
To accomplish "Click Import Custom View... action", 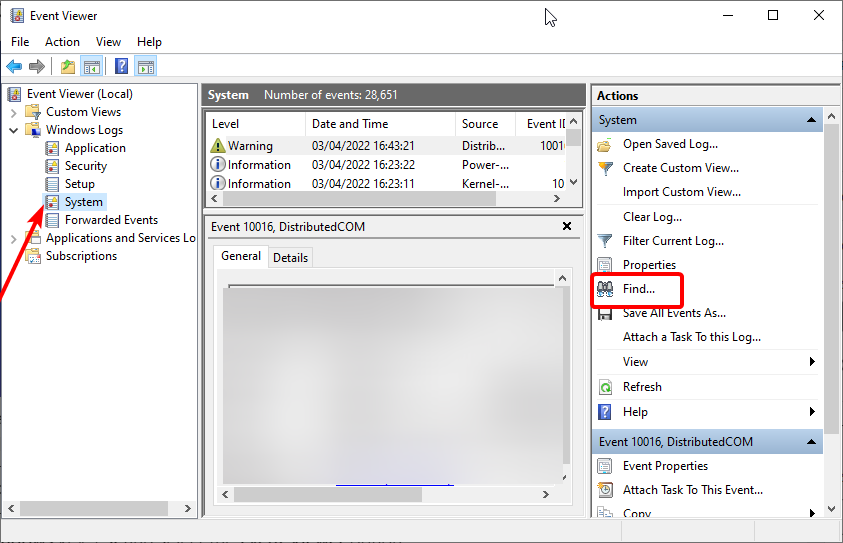I will pos(682,192).
